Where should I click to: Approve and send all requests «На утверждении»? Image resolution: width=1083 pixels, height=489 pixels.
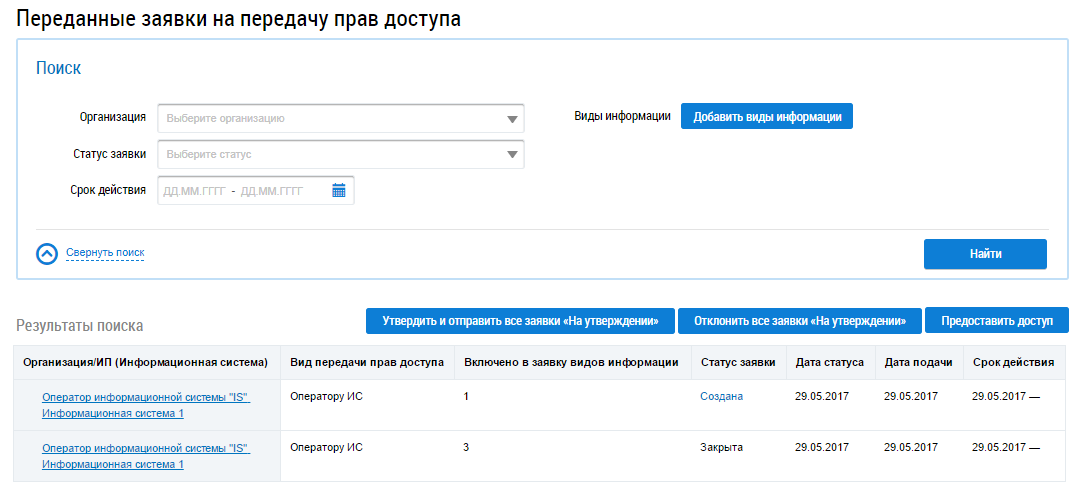(x=520, y=321)
